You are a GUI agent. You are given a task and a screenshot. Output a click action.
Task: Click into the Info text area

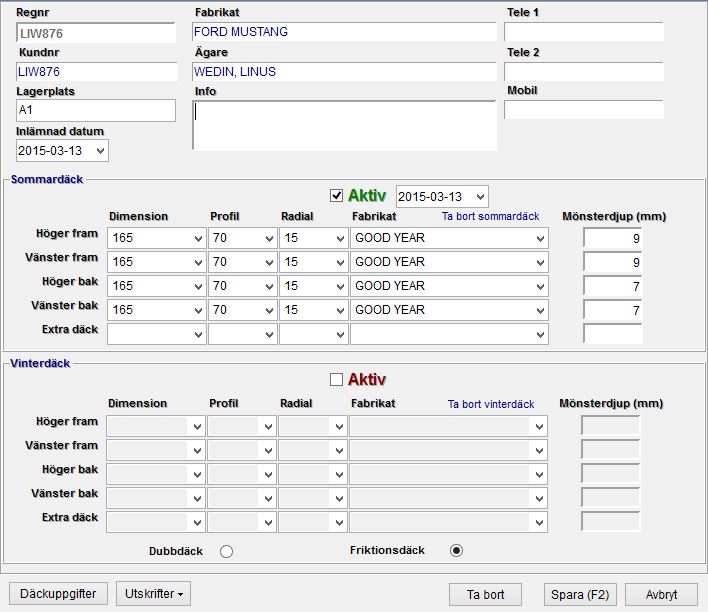(344, 126)
